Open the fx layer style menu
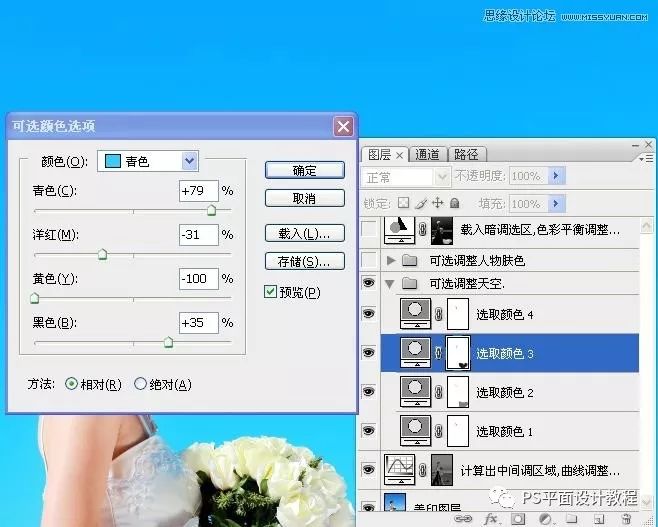The image size is (658, 527). pos(490,519)
